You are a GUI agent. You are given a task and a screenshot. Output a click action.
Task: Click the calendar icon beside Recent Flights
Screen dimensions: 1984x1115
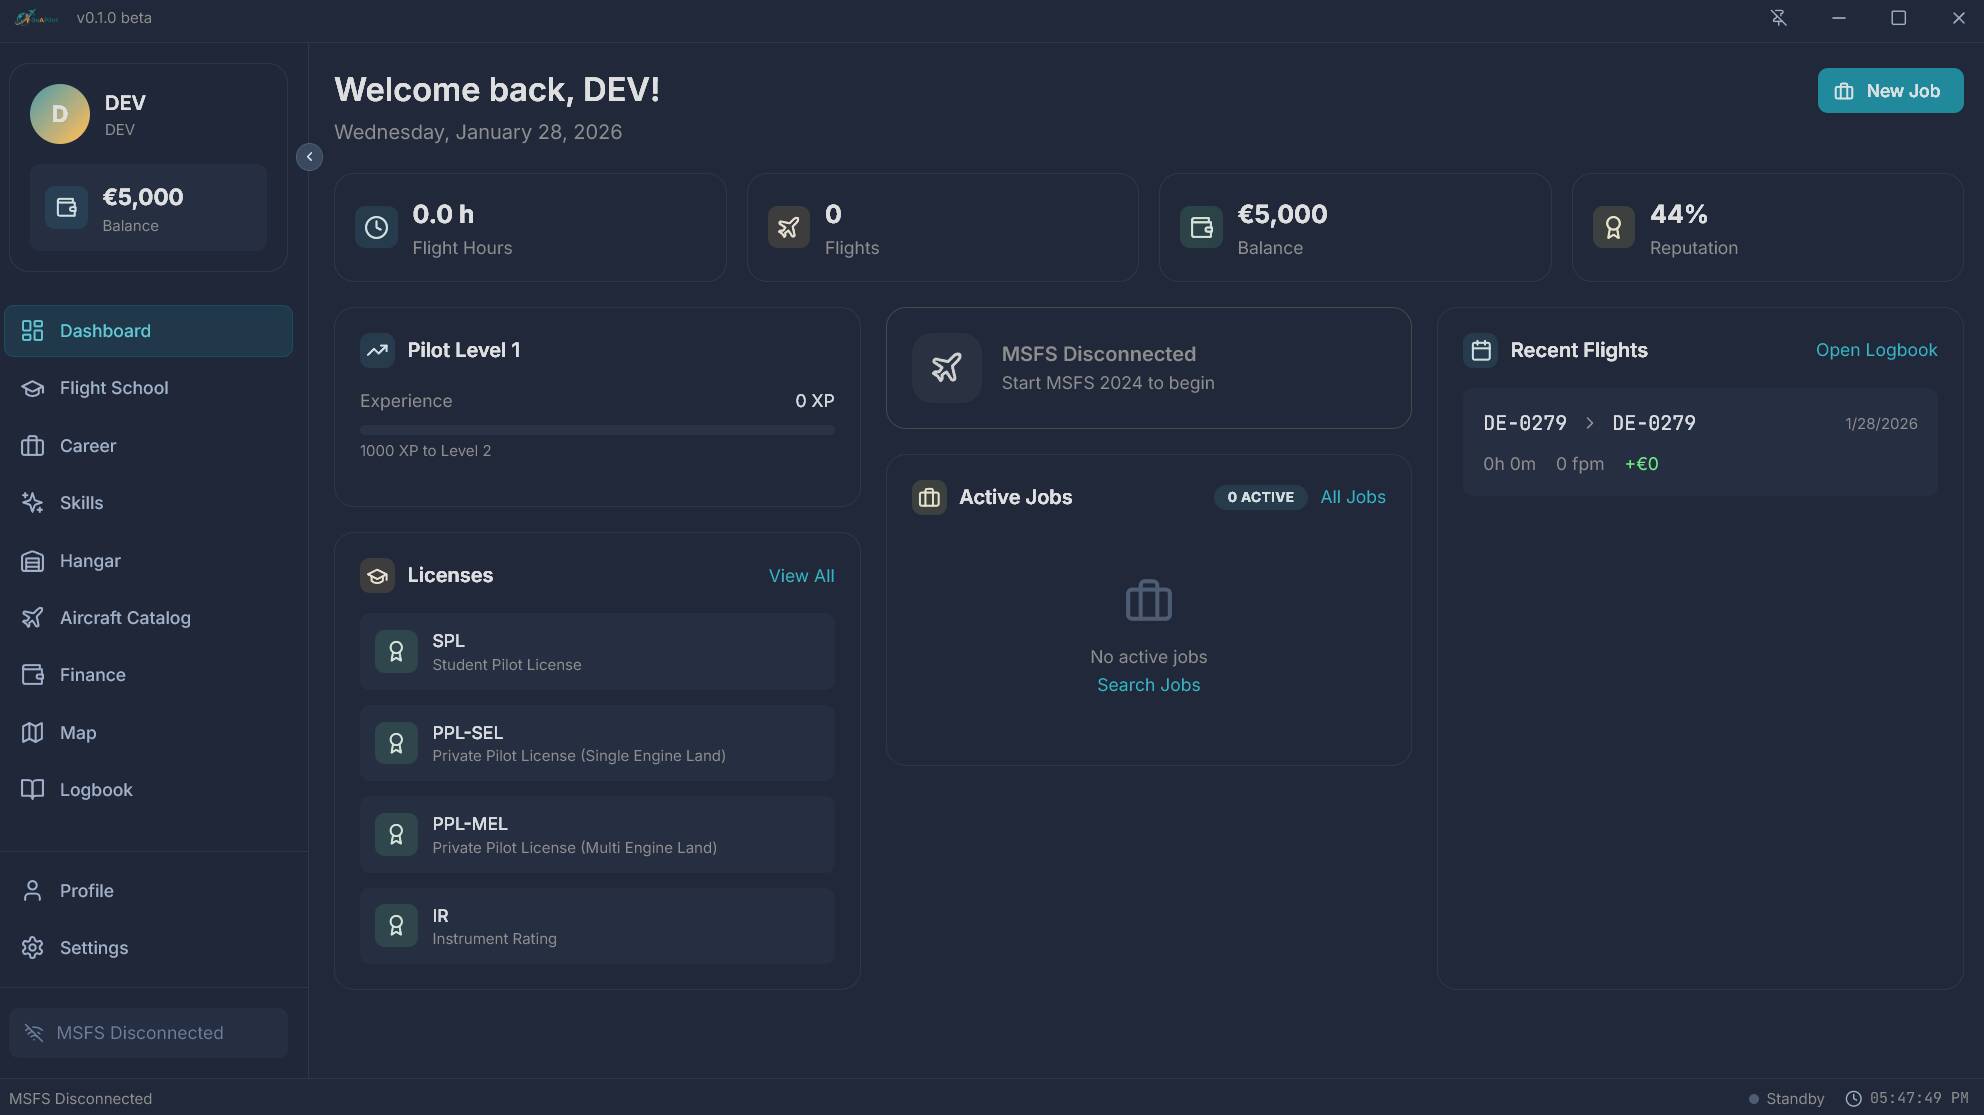tap(1480, 350)
